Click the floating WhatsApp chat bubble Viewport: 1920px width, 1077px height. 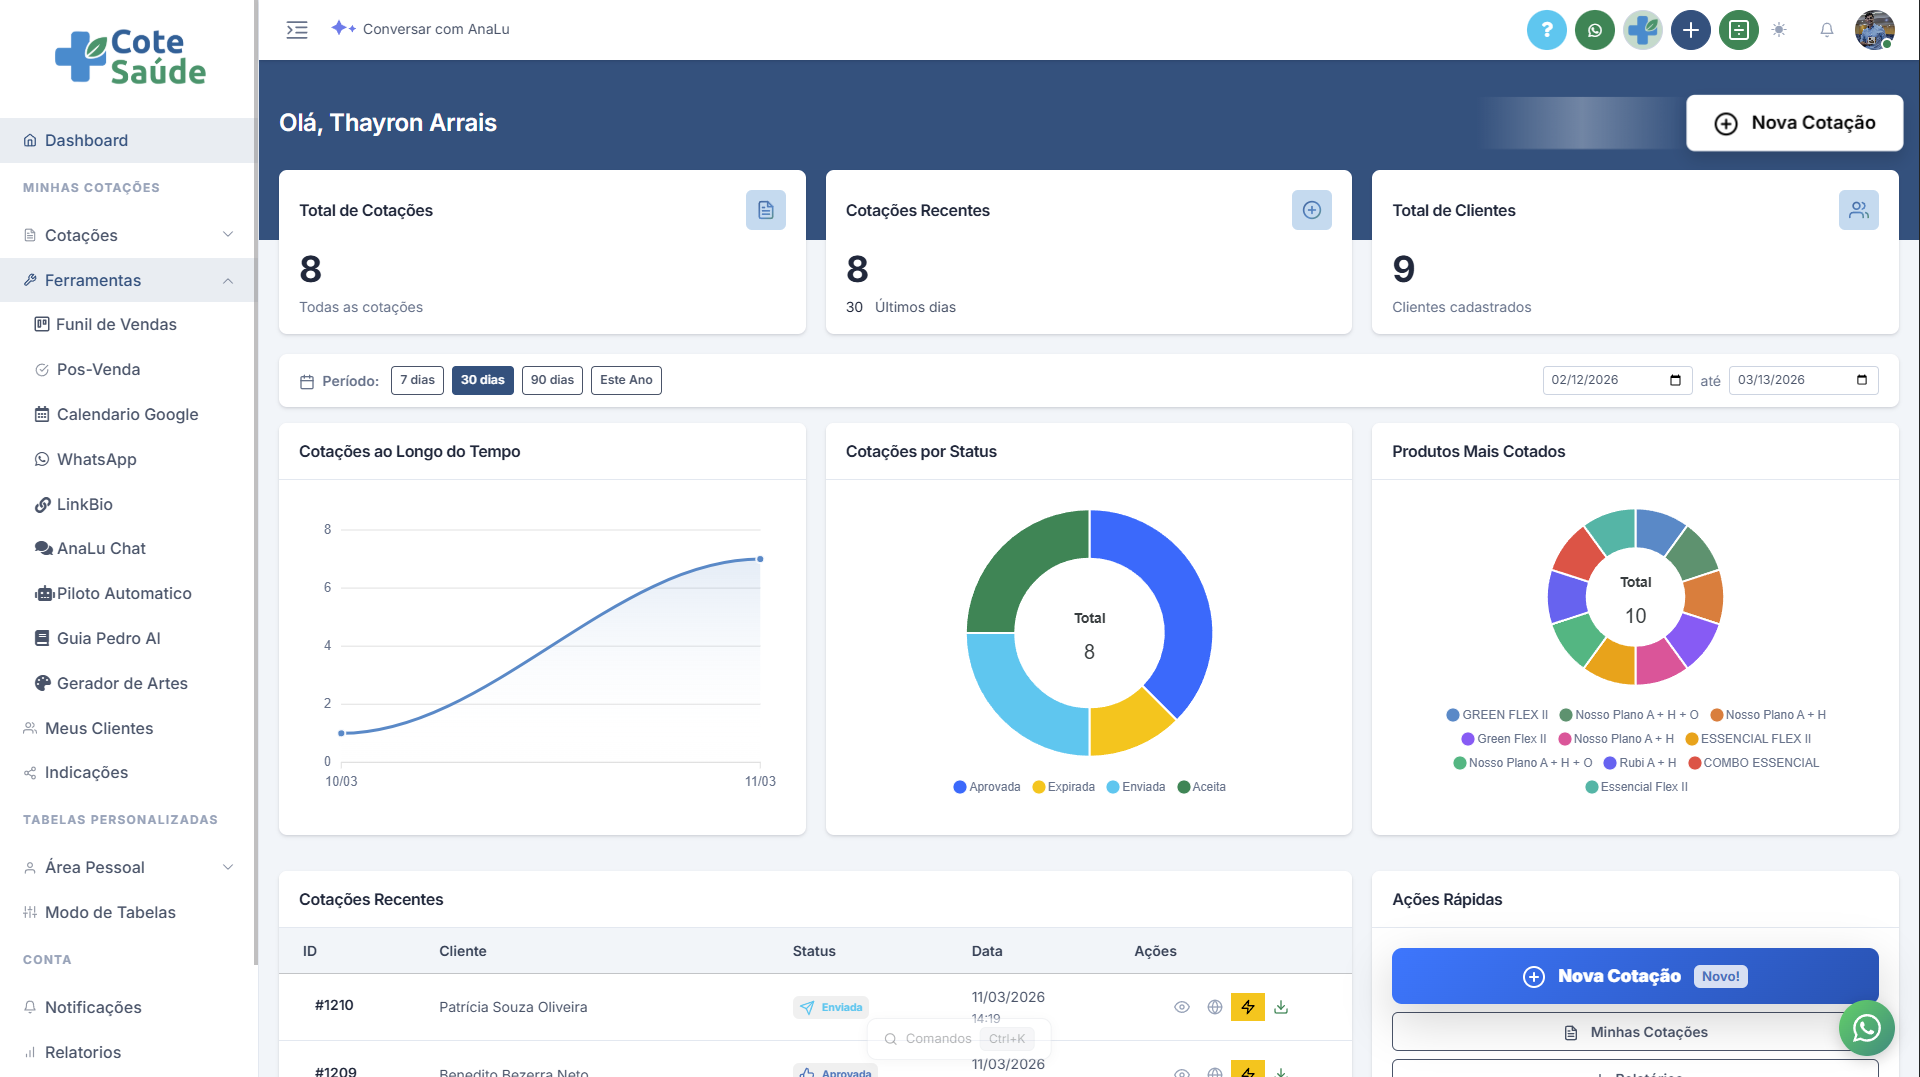1866,1027
